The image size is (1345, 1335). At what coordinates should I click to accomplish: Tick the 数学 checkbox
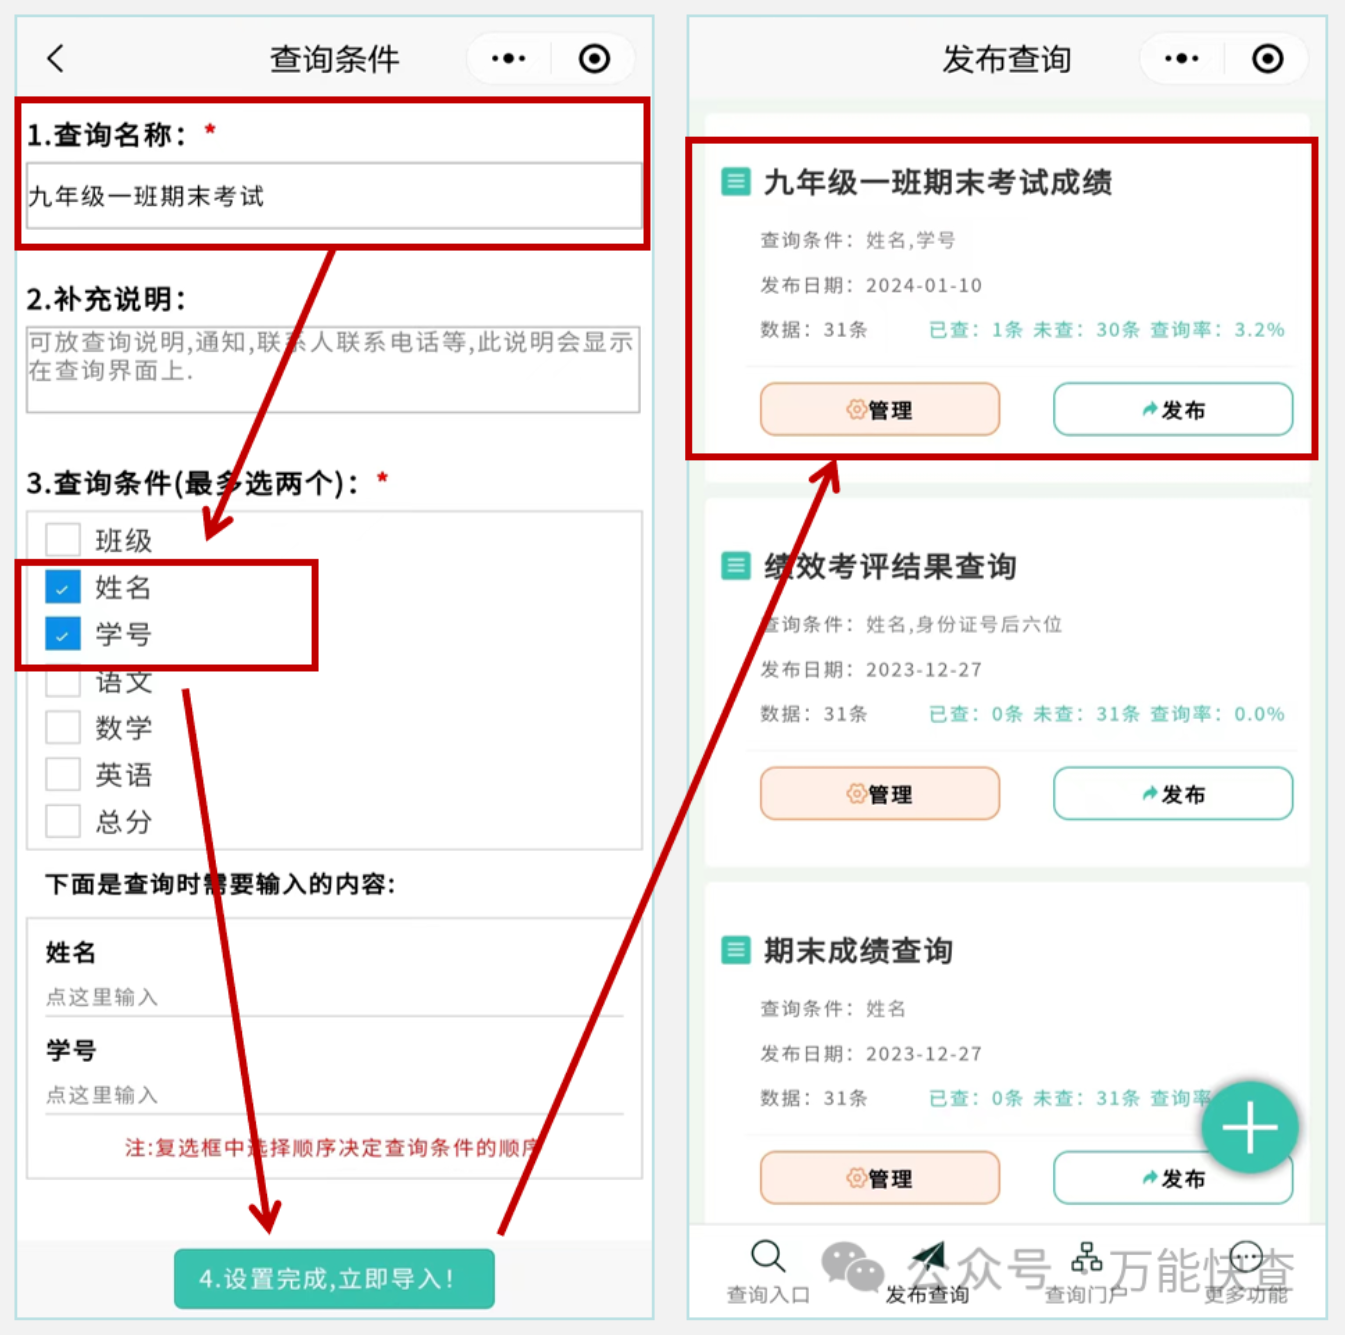pos(63,727)
